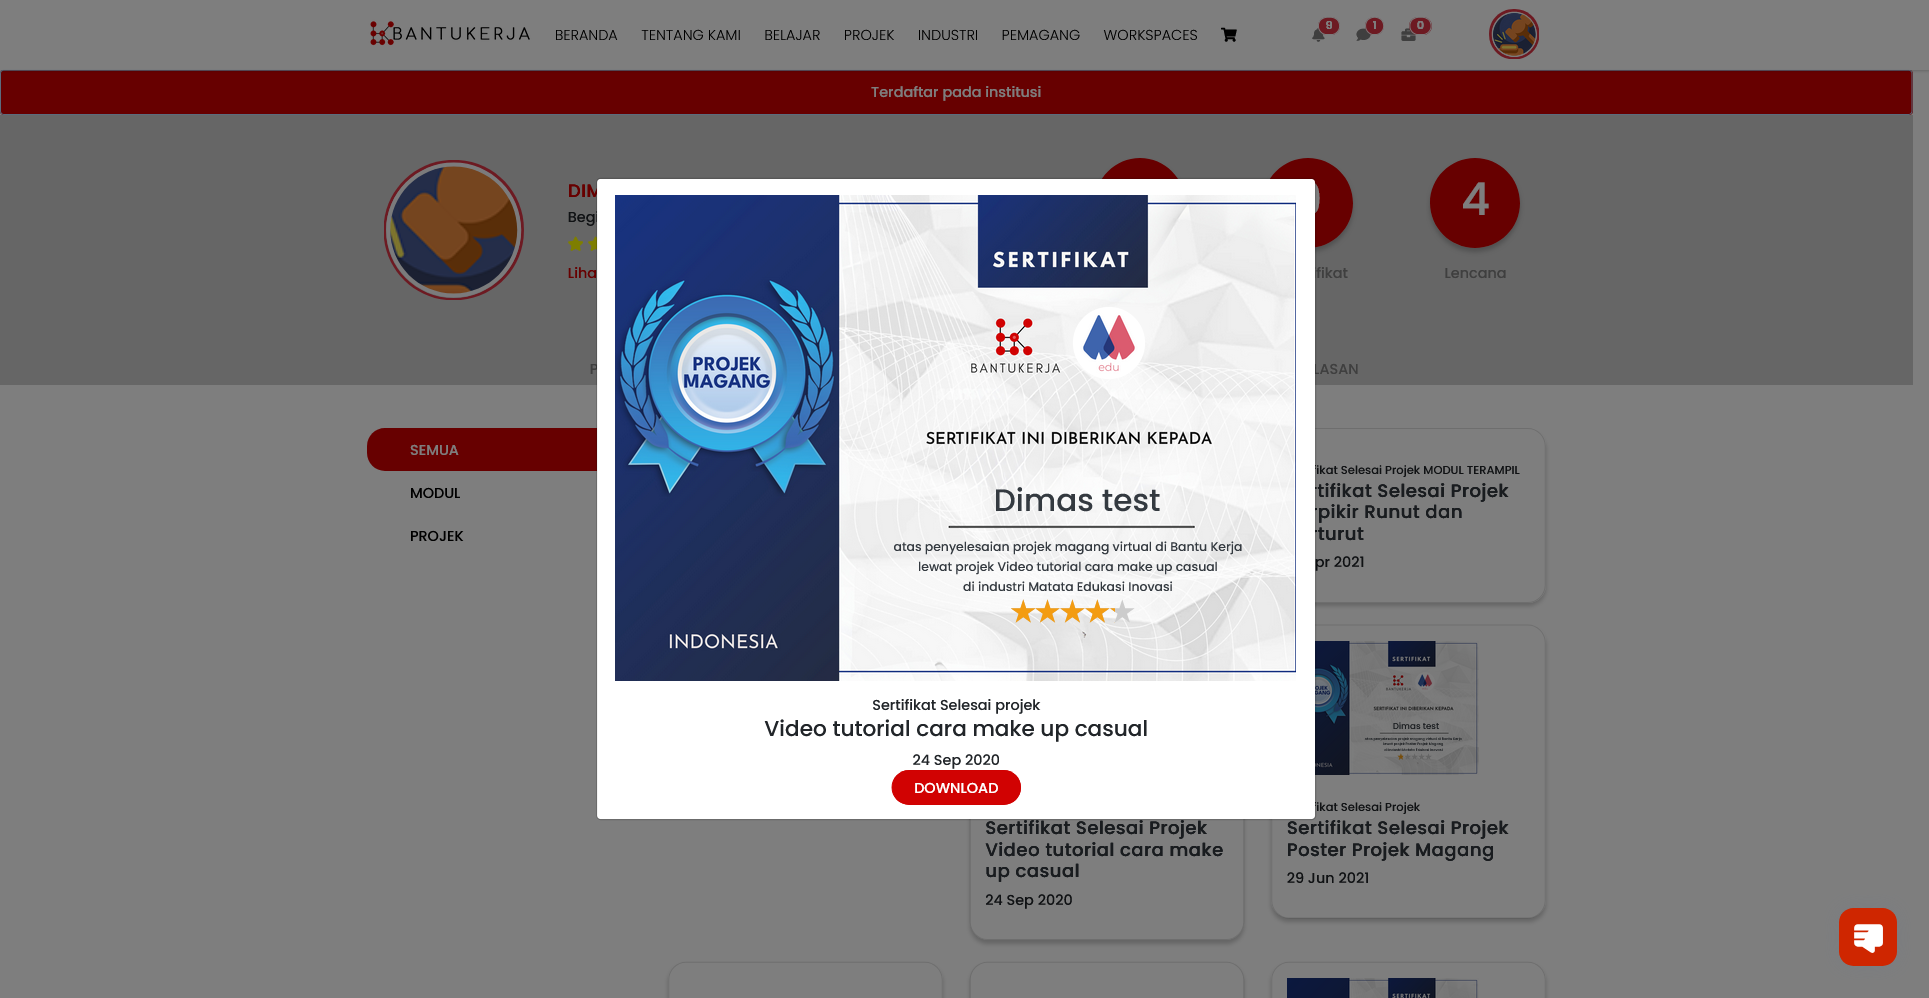Screen dimensions: 1929x998
Task: Open the BELAJAR menu
Action: click(792, 35)
